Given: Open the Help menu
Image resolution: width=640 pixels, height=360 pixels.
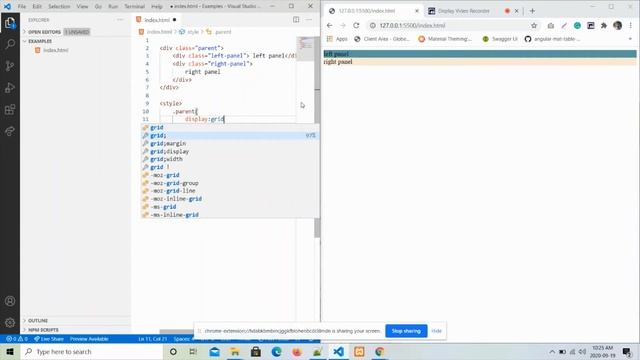Looking at the screenshot, I should pos(156,7).
